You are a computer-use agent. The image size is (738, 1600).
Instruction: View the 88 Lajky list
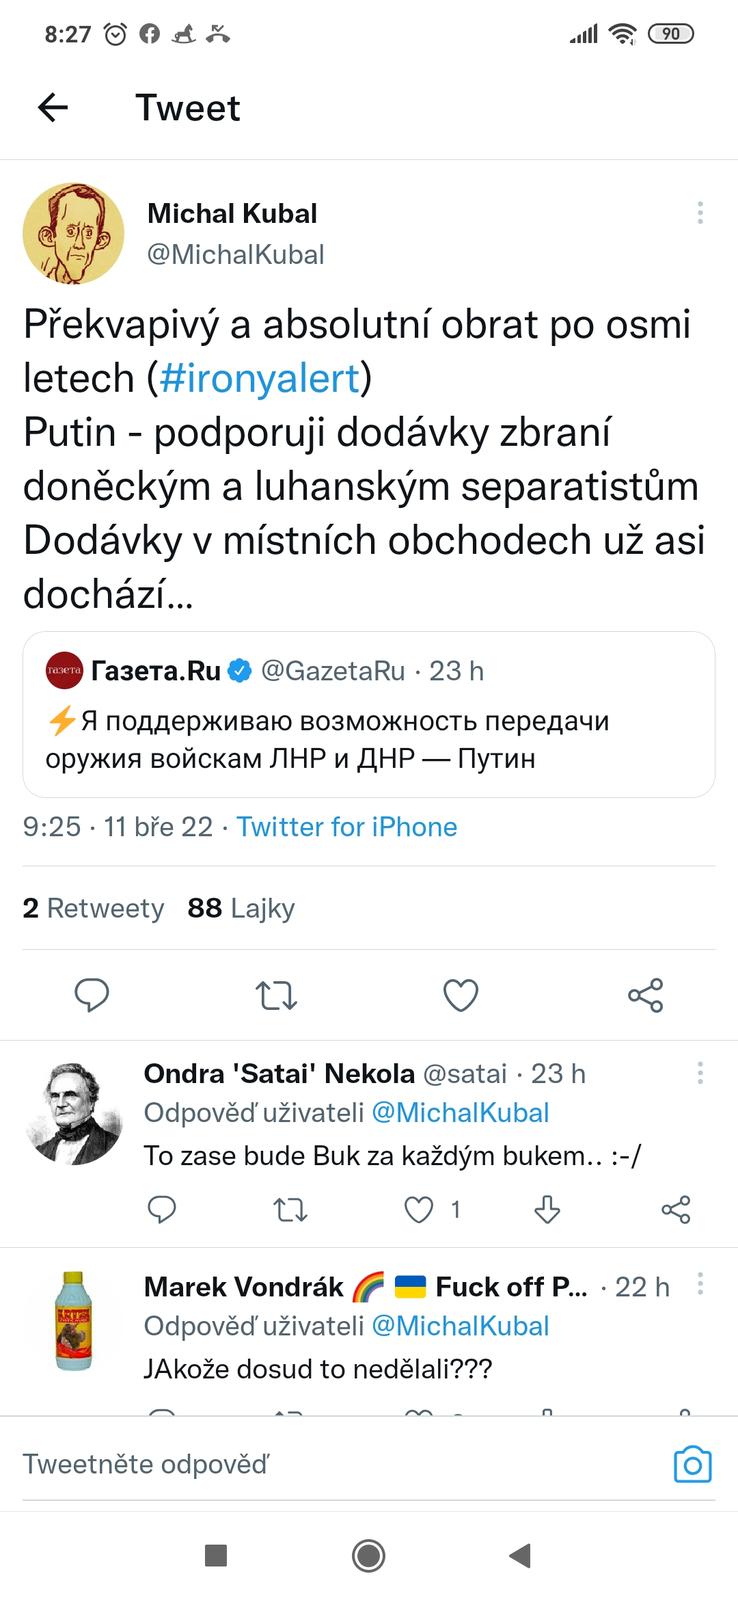point(241,908)
